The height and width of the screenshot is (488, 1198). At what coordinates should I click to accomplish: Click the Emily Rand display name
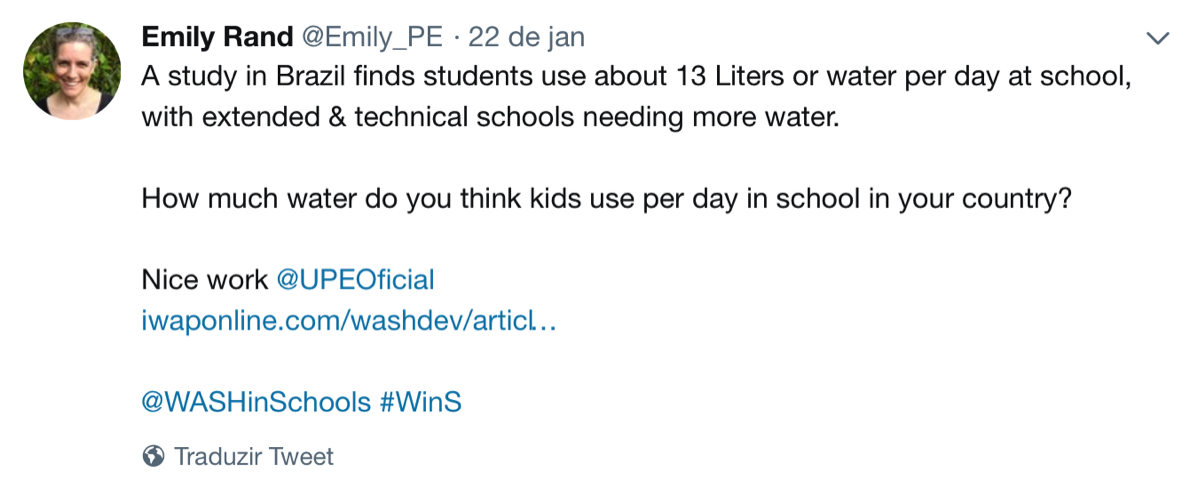point(216,38)
